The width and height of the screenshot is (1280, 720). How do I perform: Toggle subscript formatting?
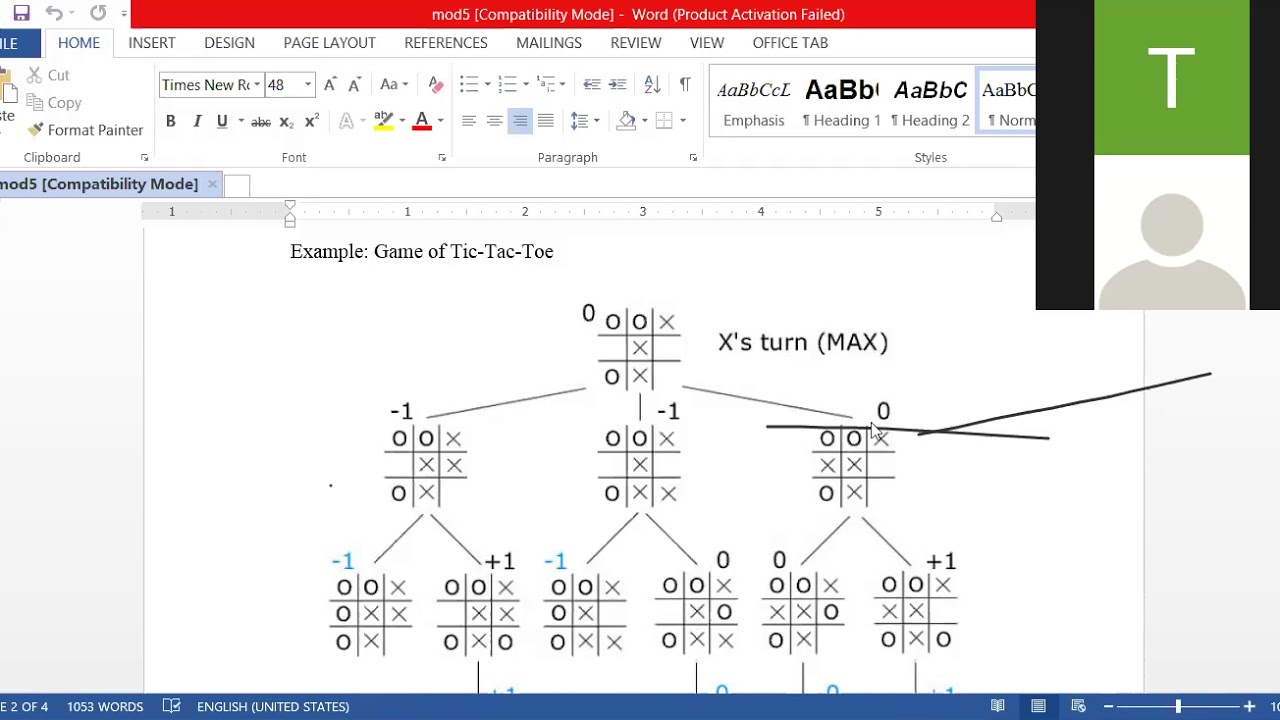click(x=286, y=121)
